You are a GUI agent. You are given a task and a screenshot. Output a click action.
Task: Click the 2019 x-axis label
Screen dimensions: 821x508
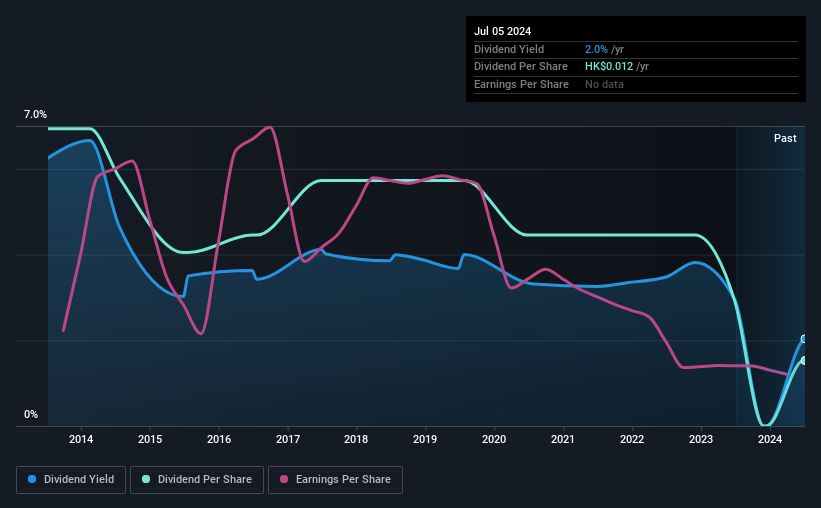point(425,439)
